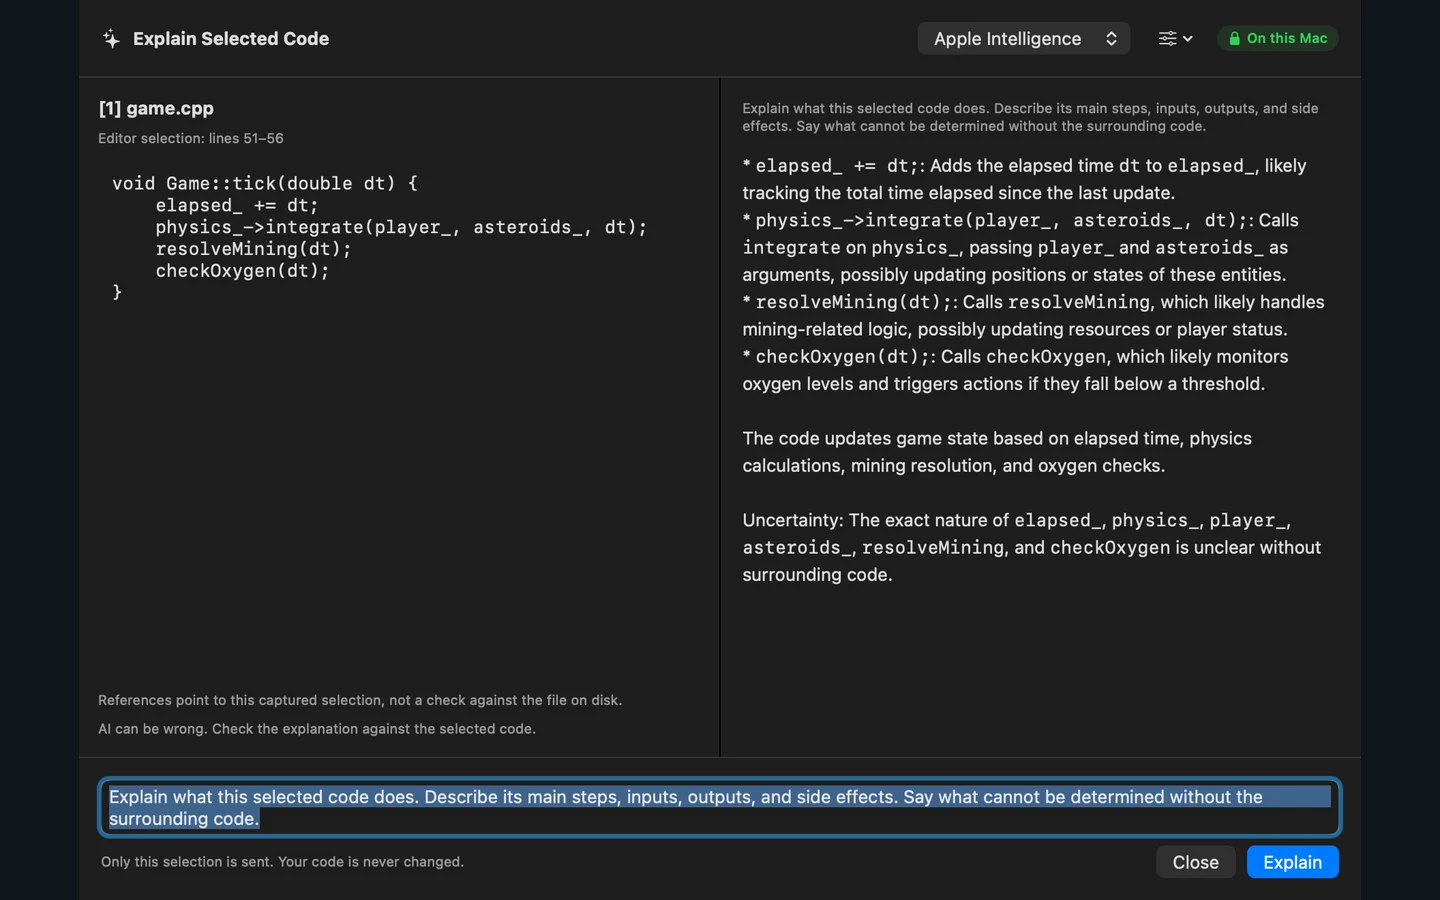Screen dimensions: 1440x900
Task: Click the void Game::tick(double dt) code line
Action: [x=265, y=183]
